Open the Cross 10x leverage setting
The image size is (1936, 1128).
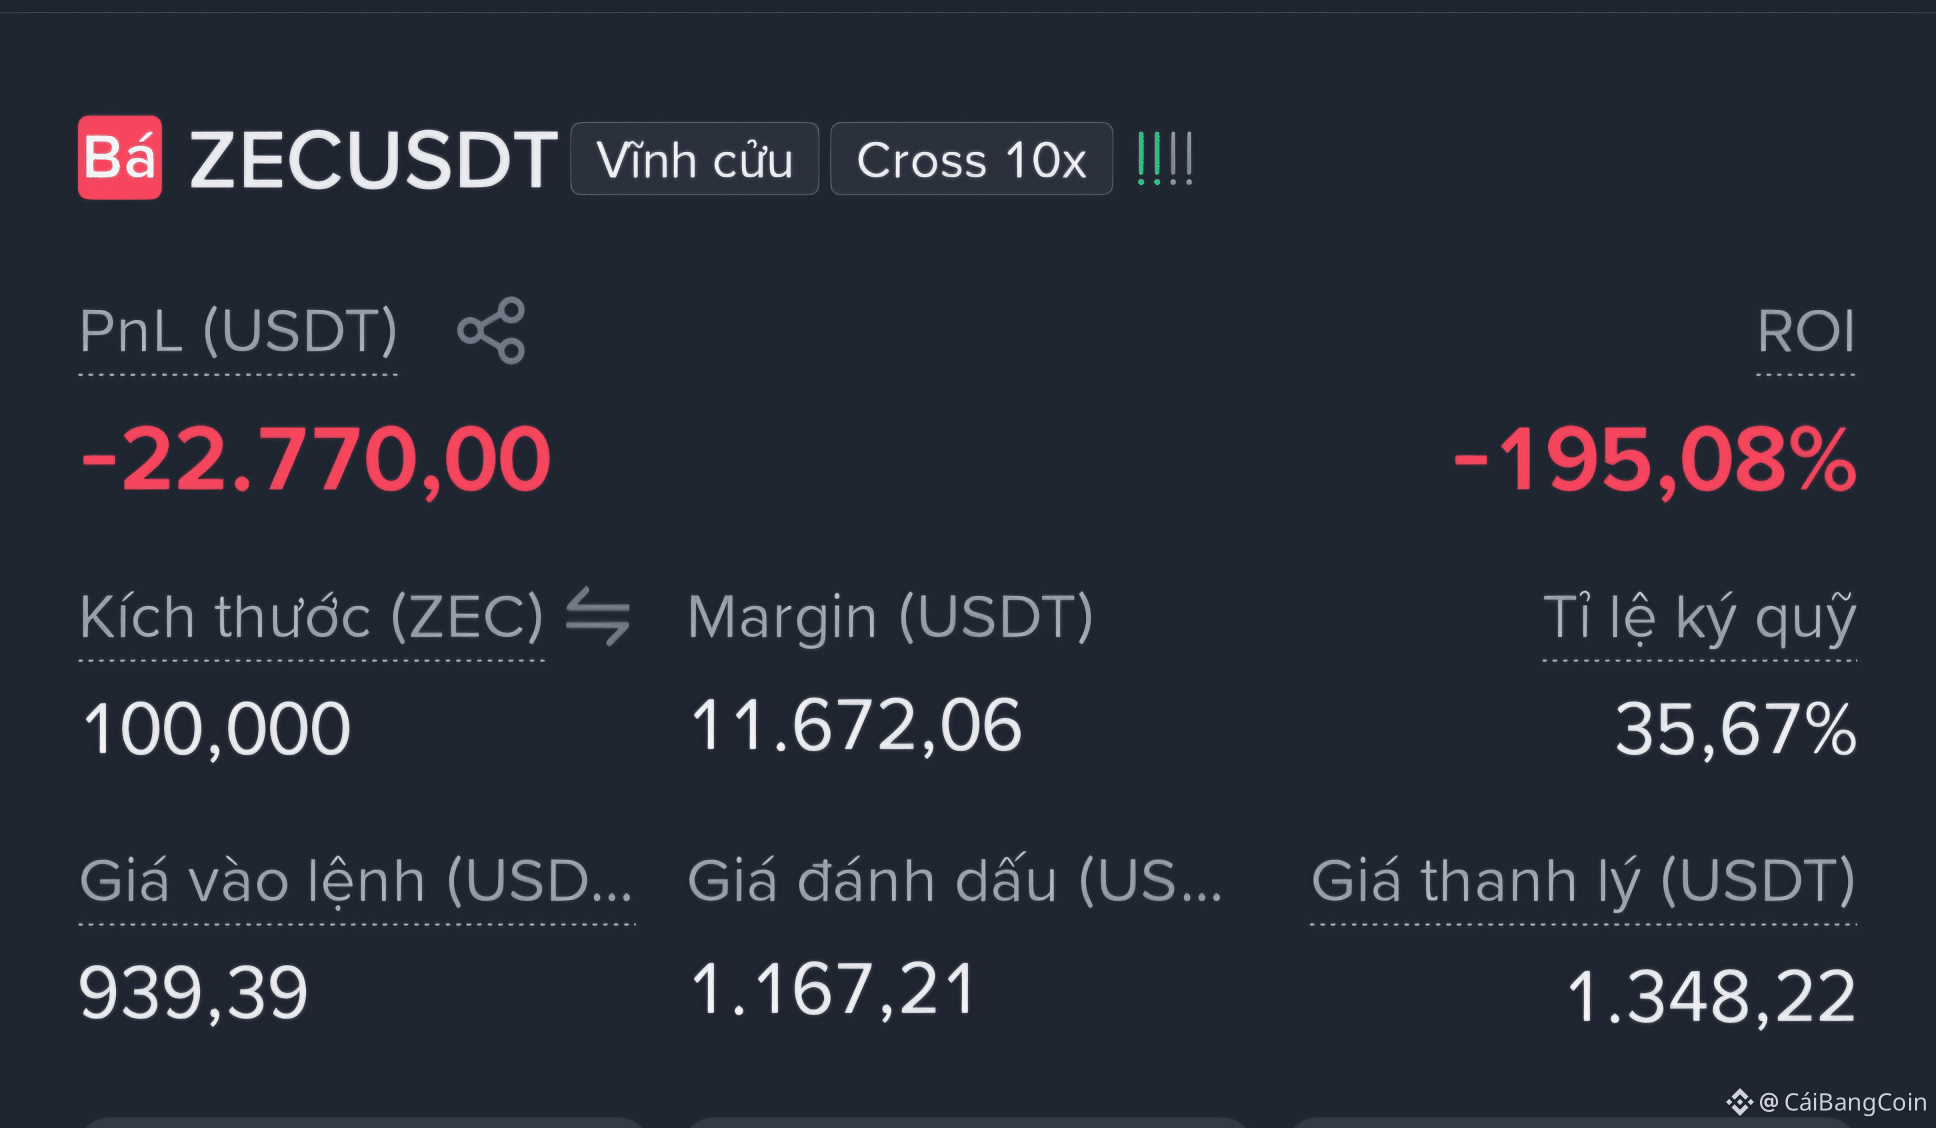(972, 159)
